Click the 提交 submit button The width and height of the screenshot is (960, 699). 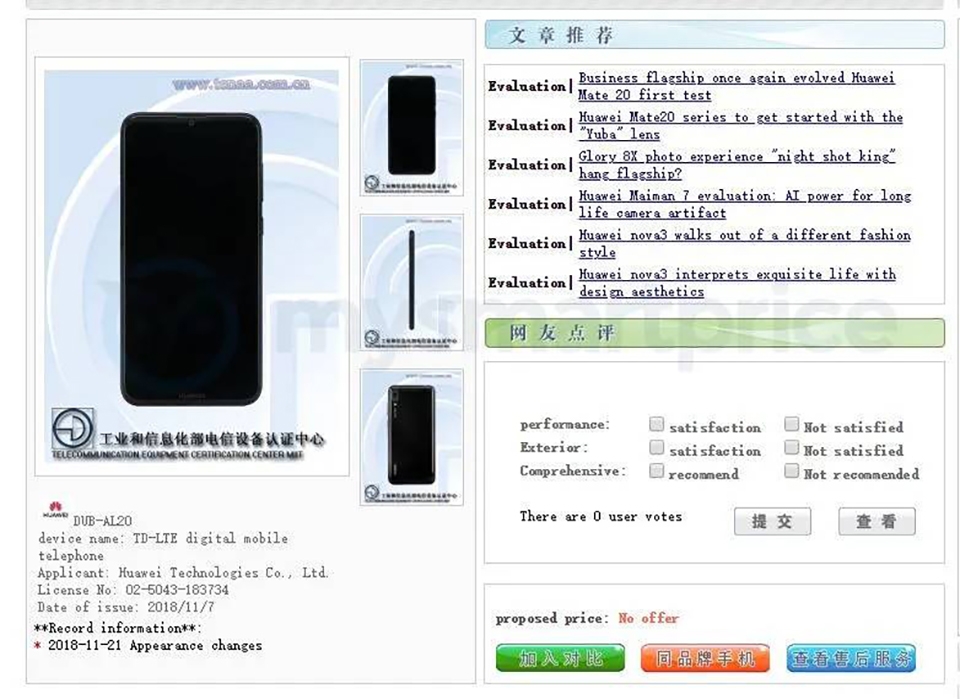click(772, 521)
